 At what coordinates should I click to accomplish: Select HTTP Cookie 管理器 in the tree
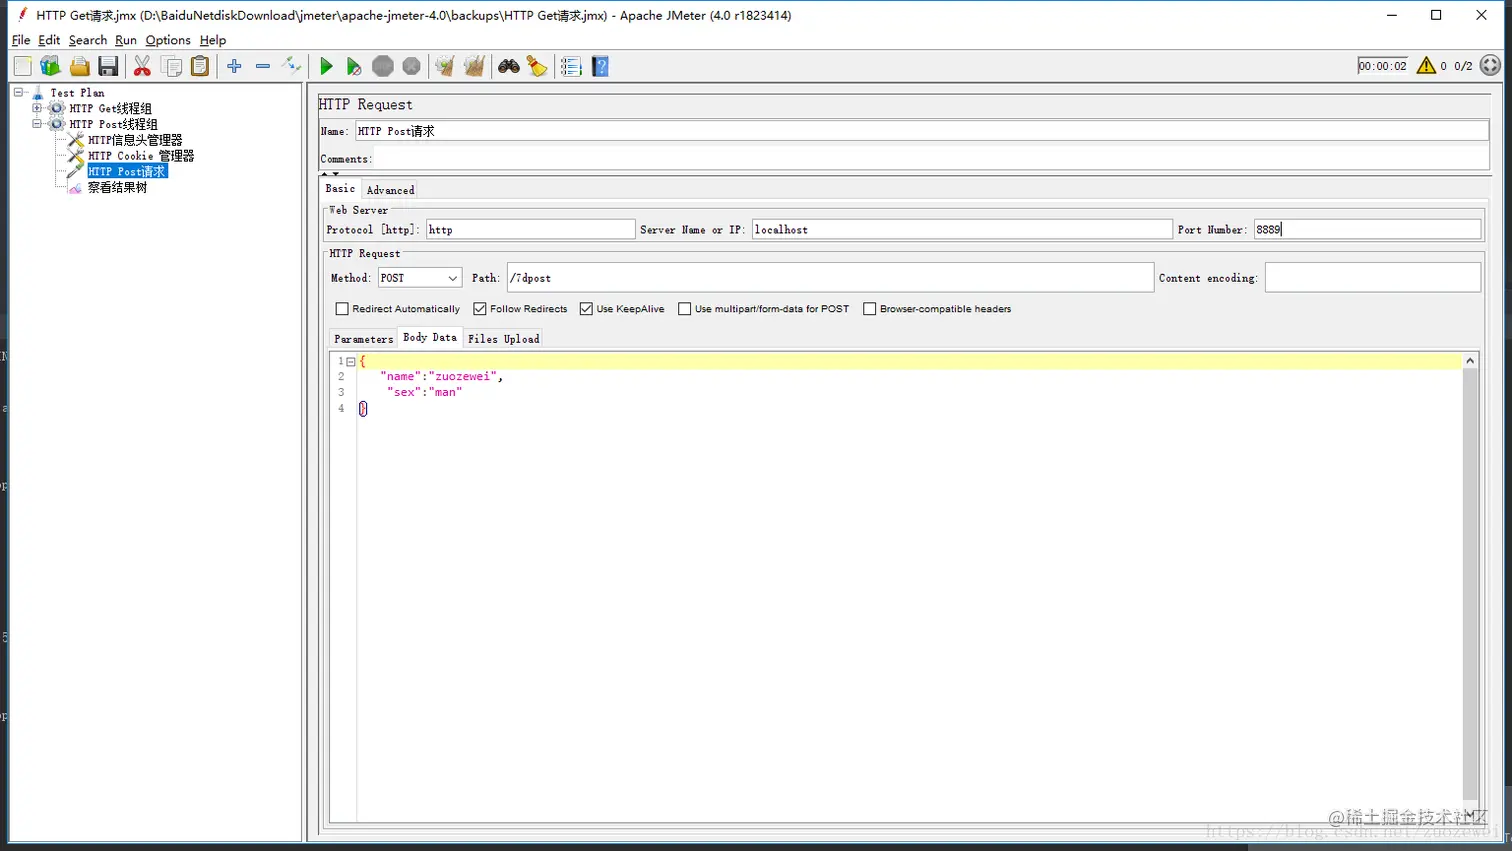pos(141,156)
